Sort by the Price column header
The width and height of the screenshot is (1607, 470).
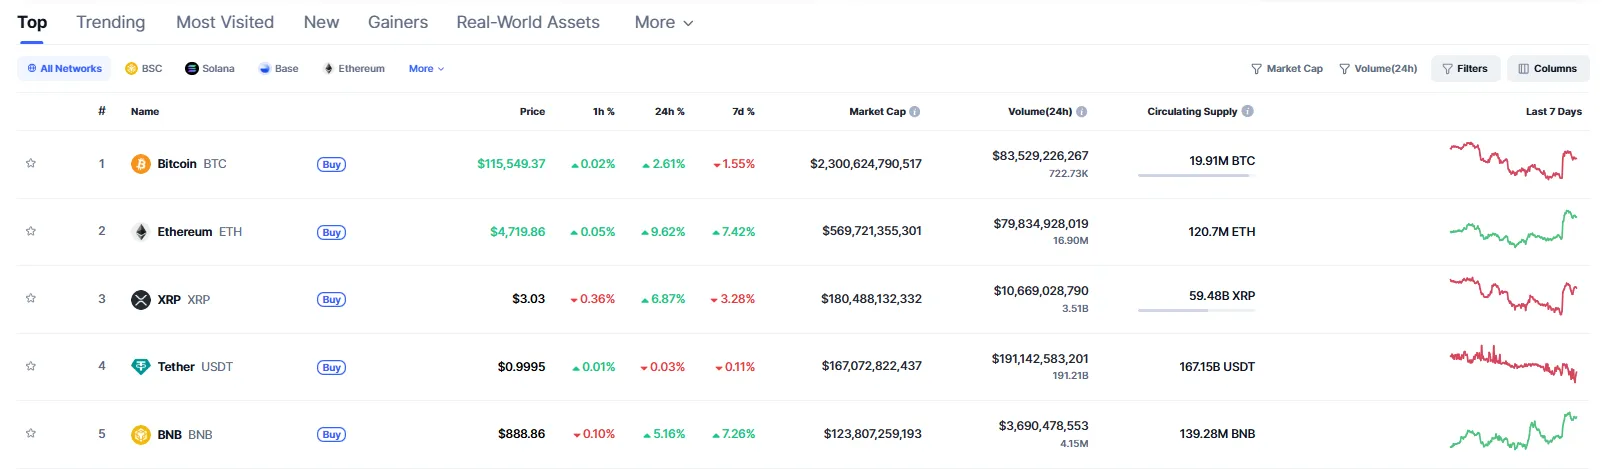pos(532,112)
